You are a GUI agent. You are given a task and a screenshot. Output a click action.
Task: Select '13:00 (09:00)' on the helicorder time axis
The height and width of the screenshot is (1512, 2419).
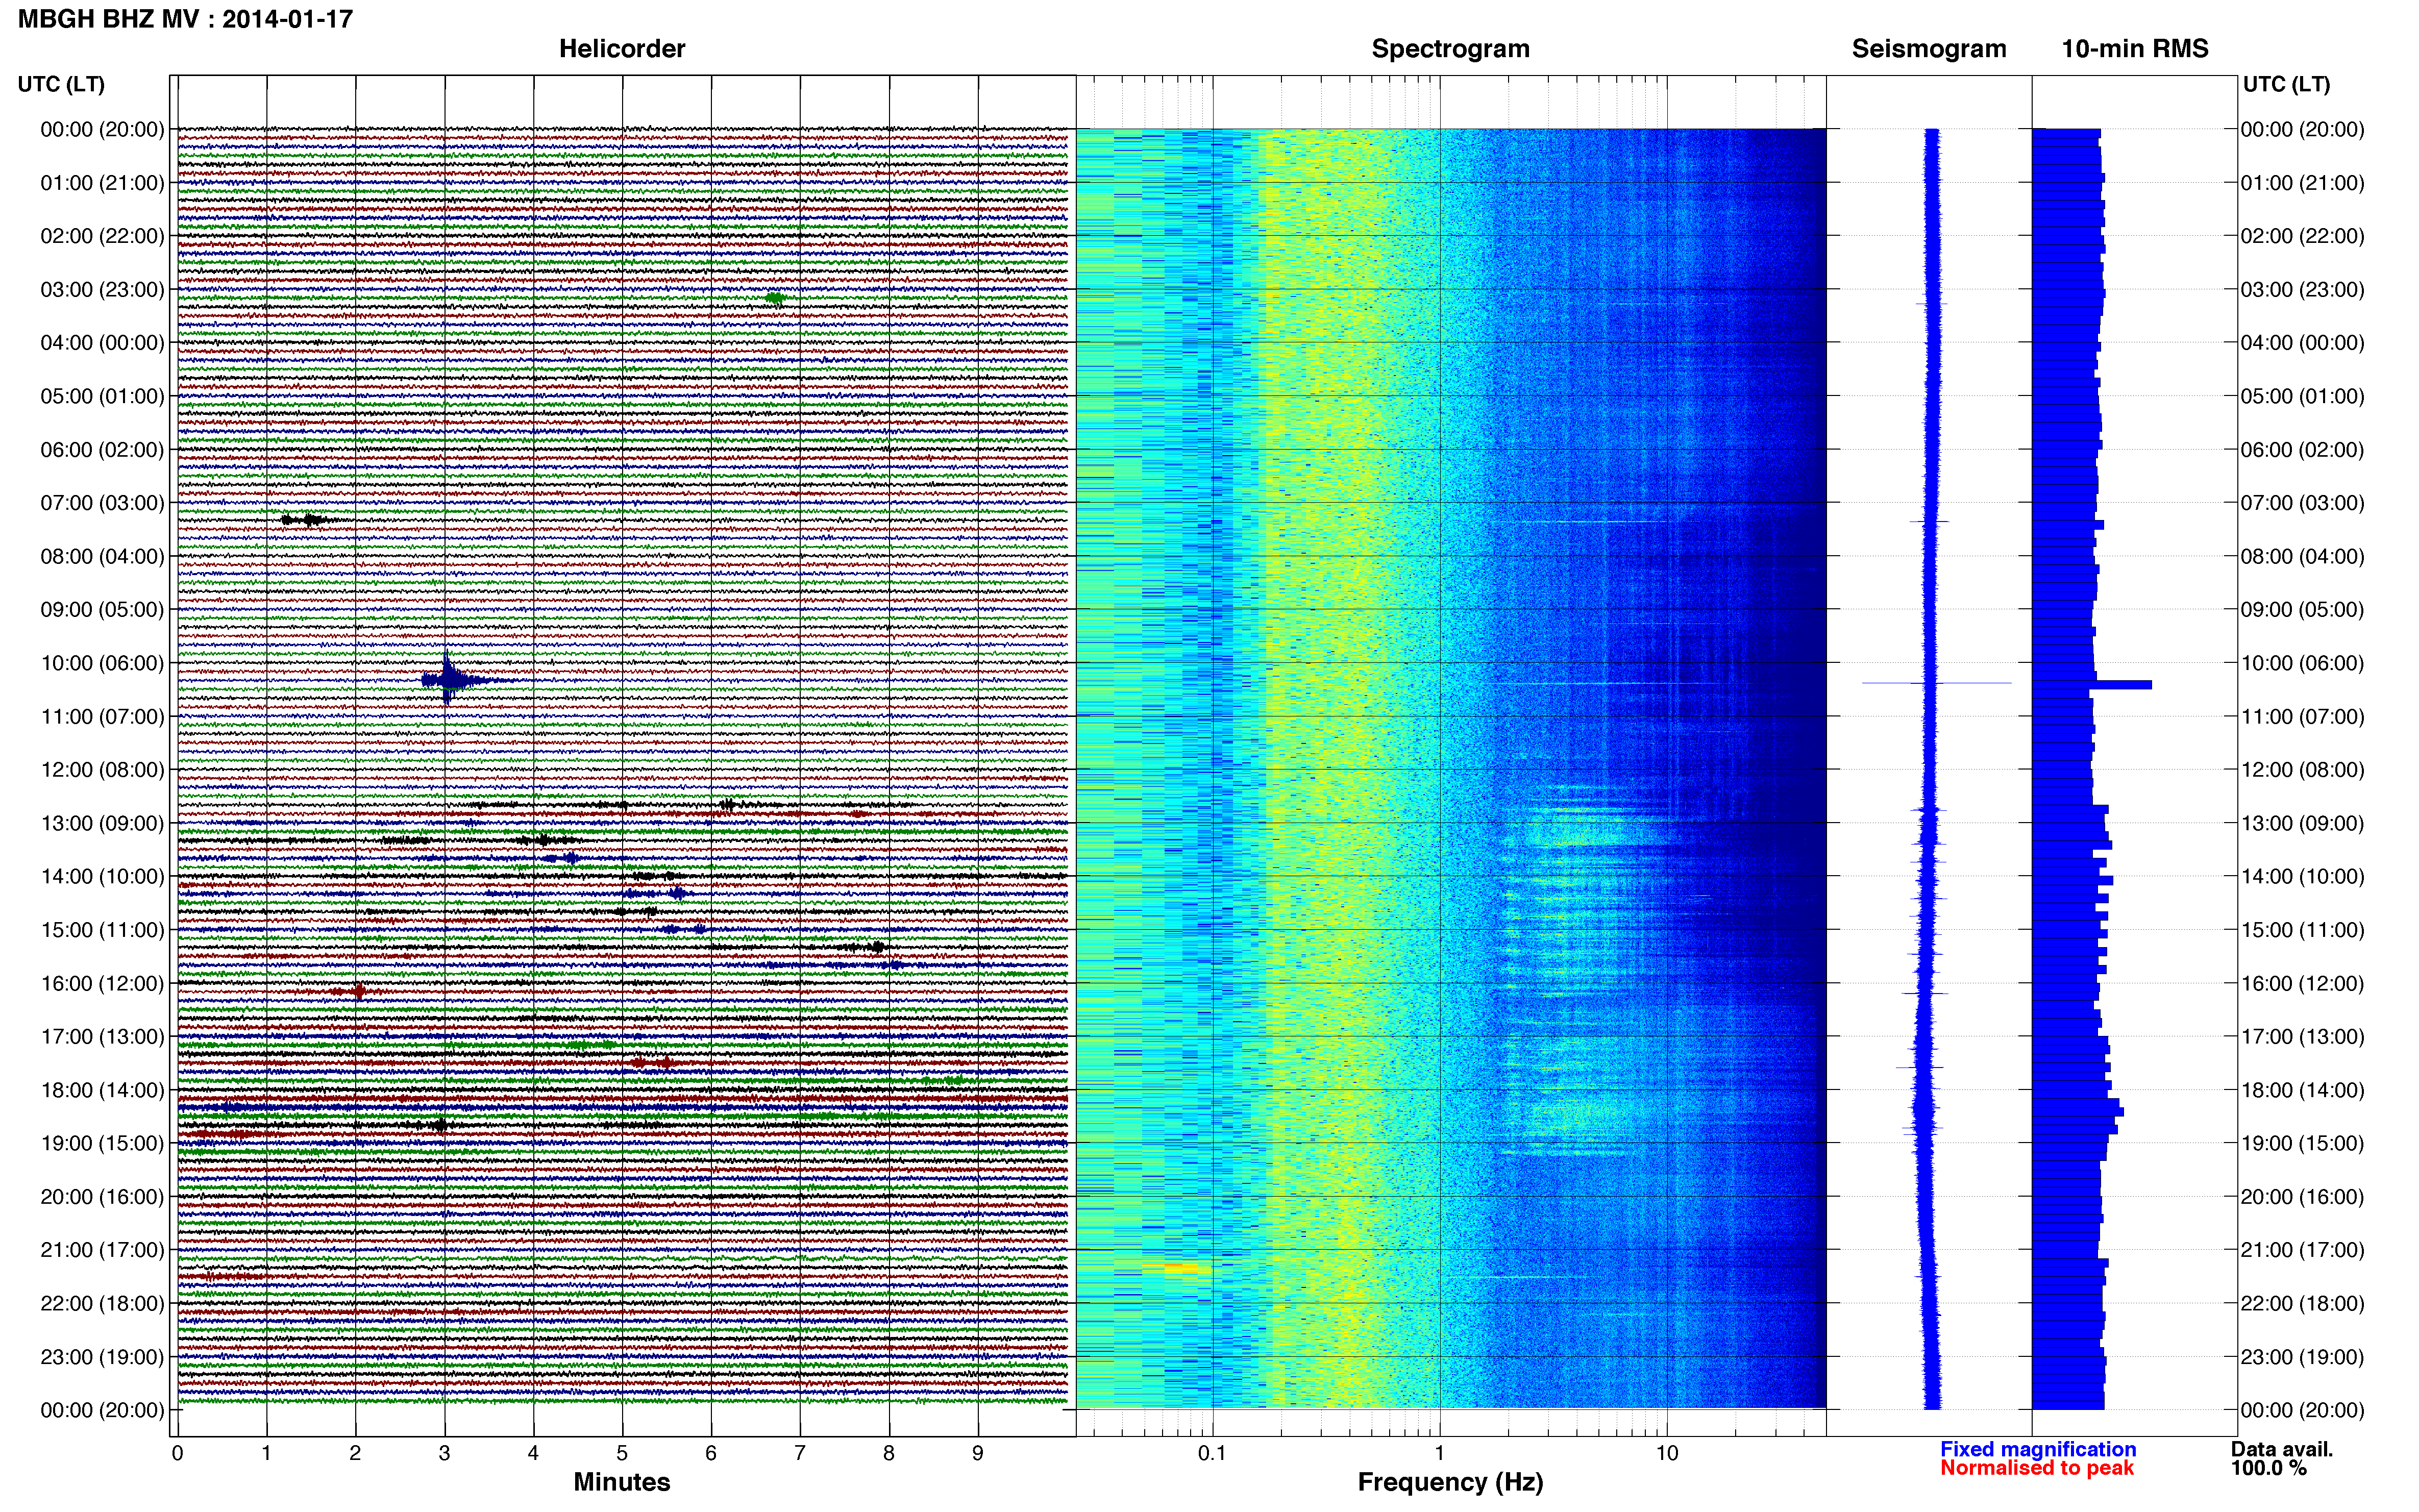pos(102,823)
